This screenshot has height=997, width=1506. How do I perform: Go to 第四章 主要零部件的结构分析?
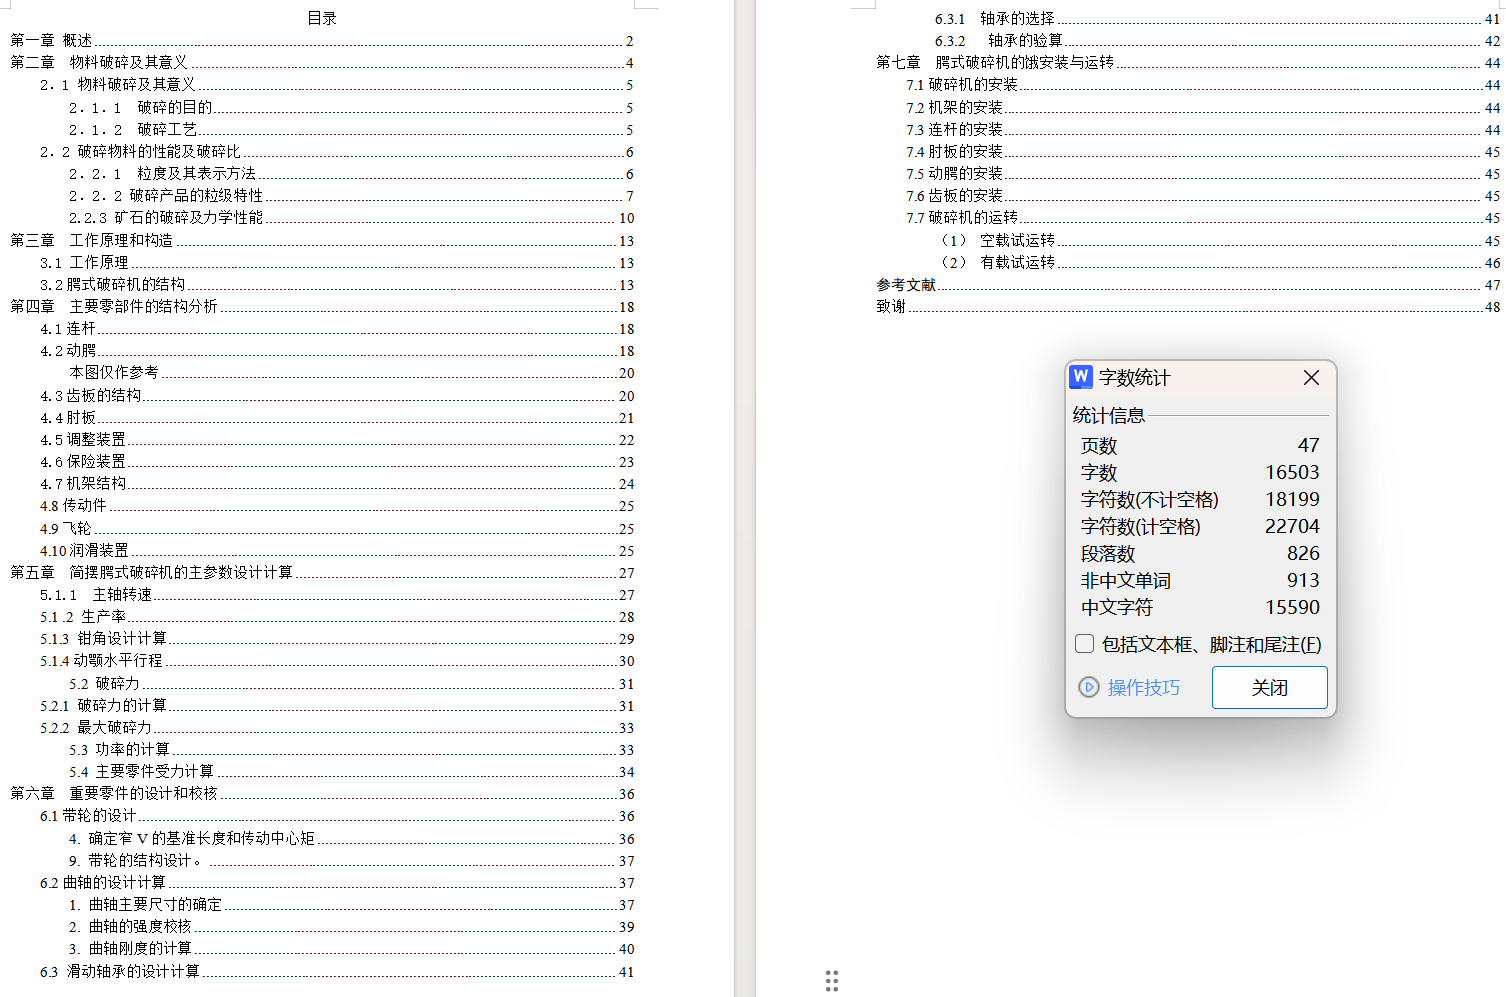pyautogui.click(x=322, y=306)
